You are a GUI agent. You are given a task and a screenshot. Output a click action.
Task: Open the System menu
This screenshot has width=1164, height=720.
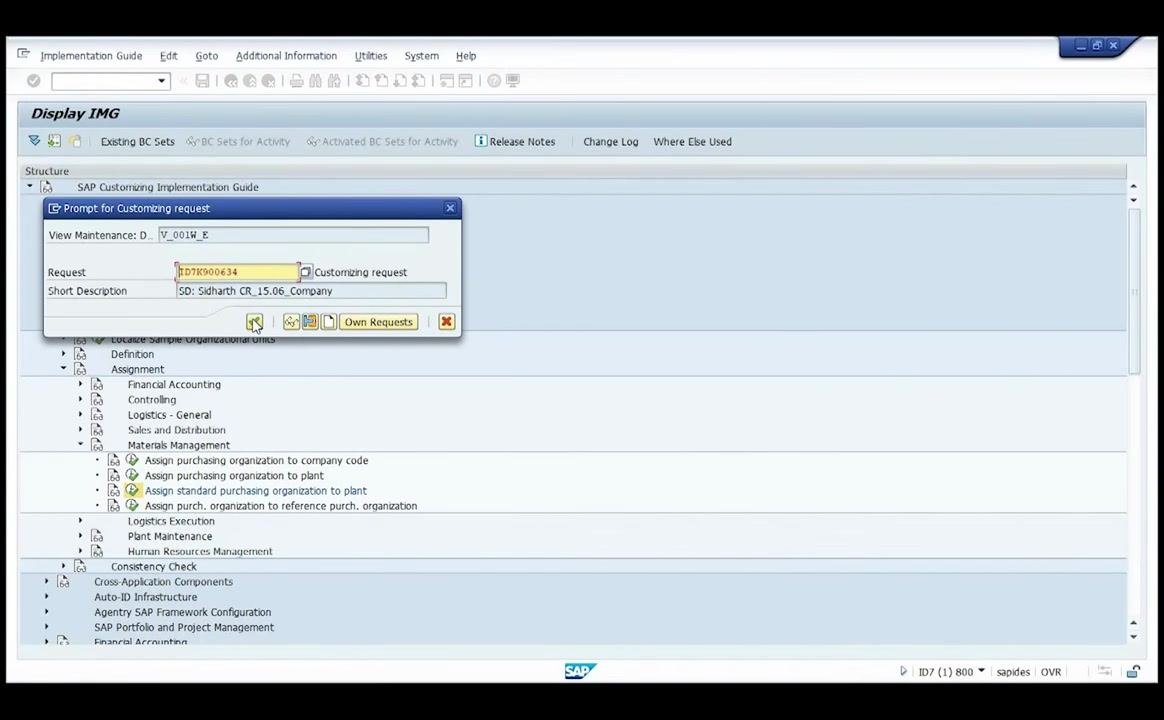click(422, 56)
